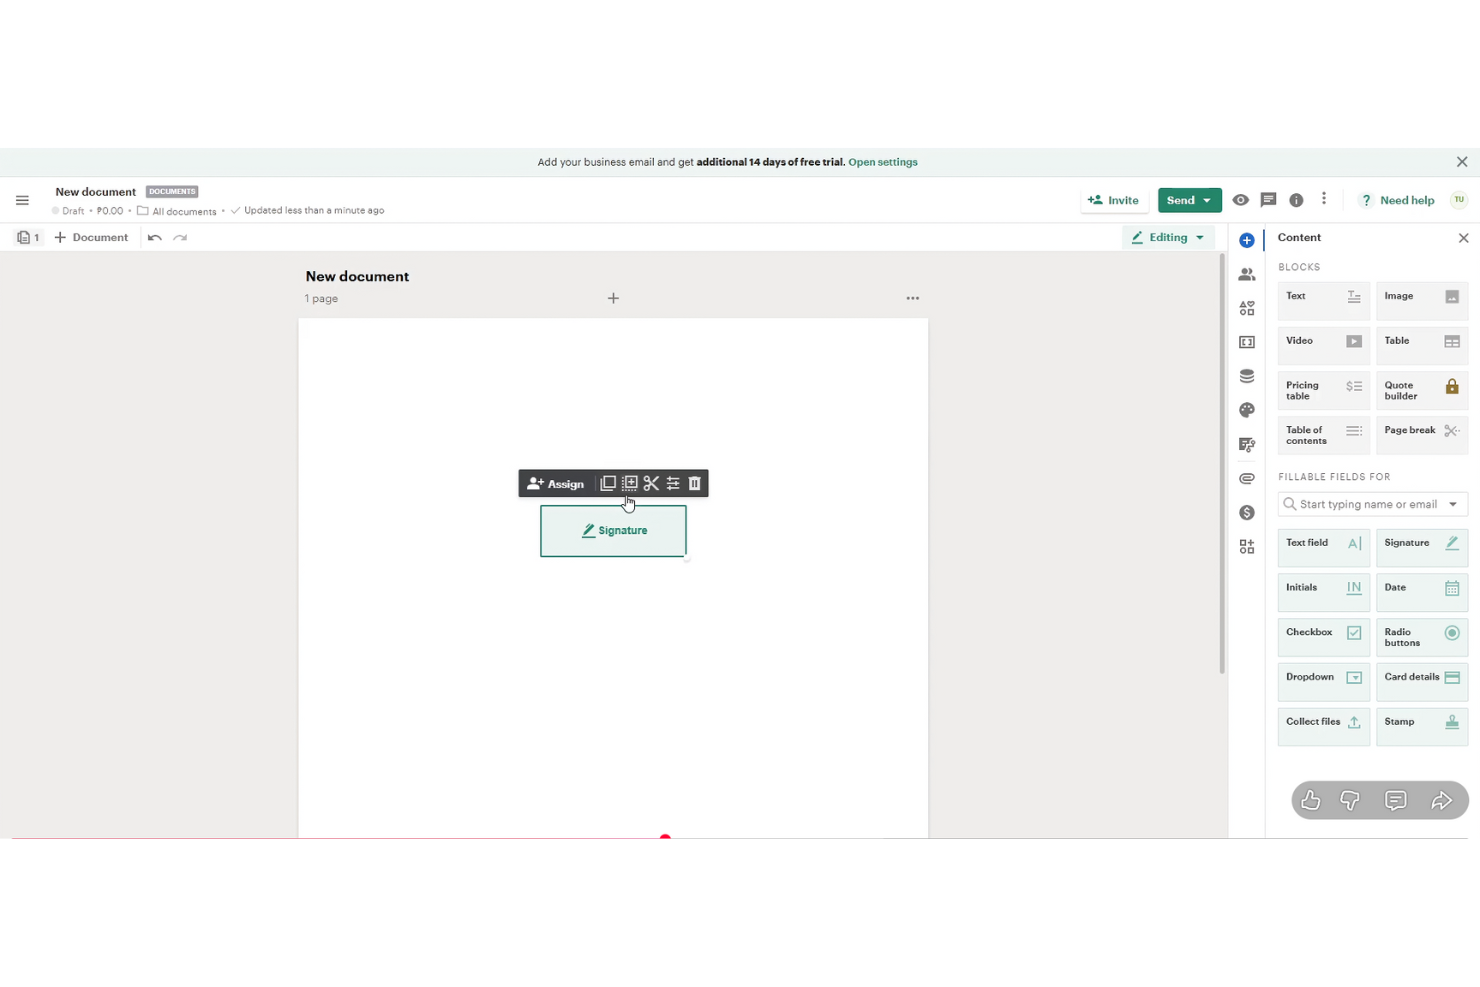The height and width of the screenshot is (987, 1480).
Task: Click the undo arrow icon
Action: [155, 238]
